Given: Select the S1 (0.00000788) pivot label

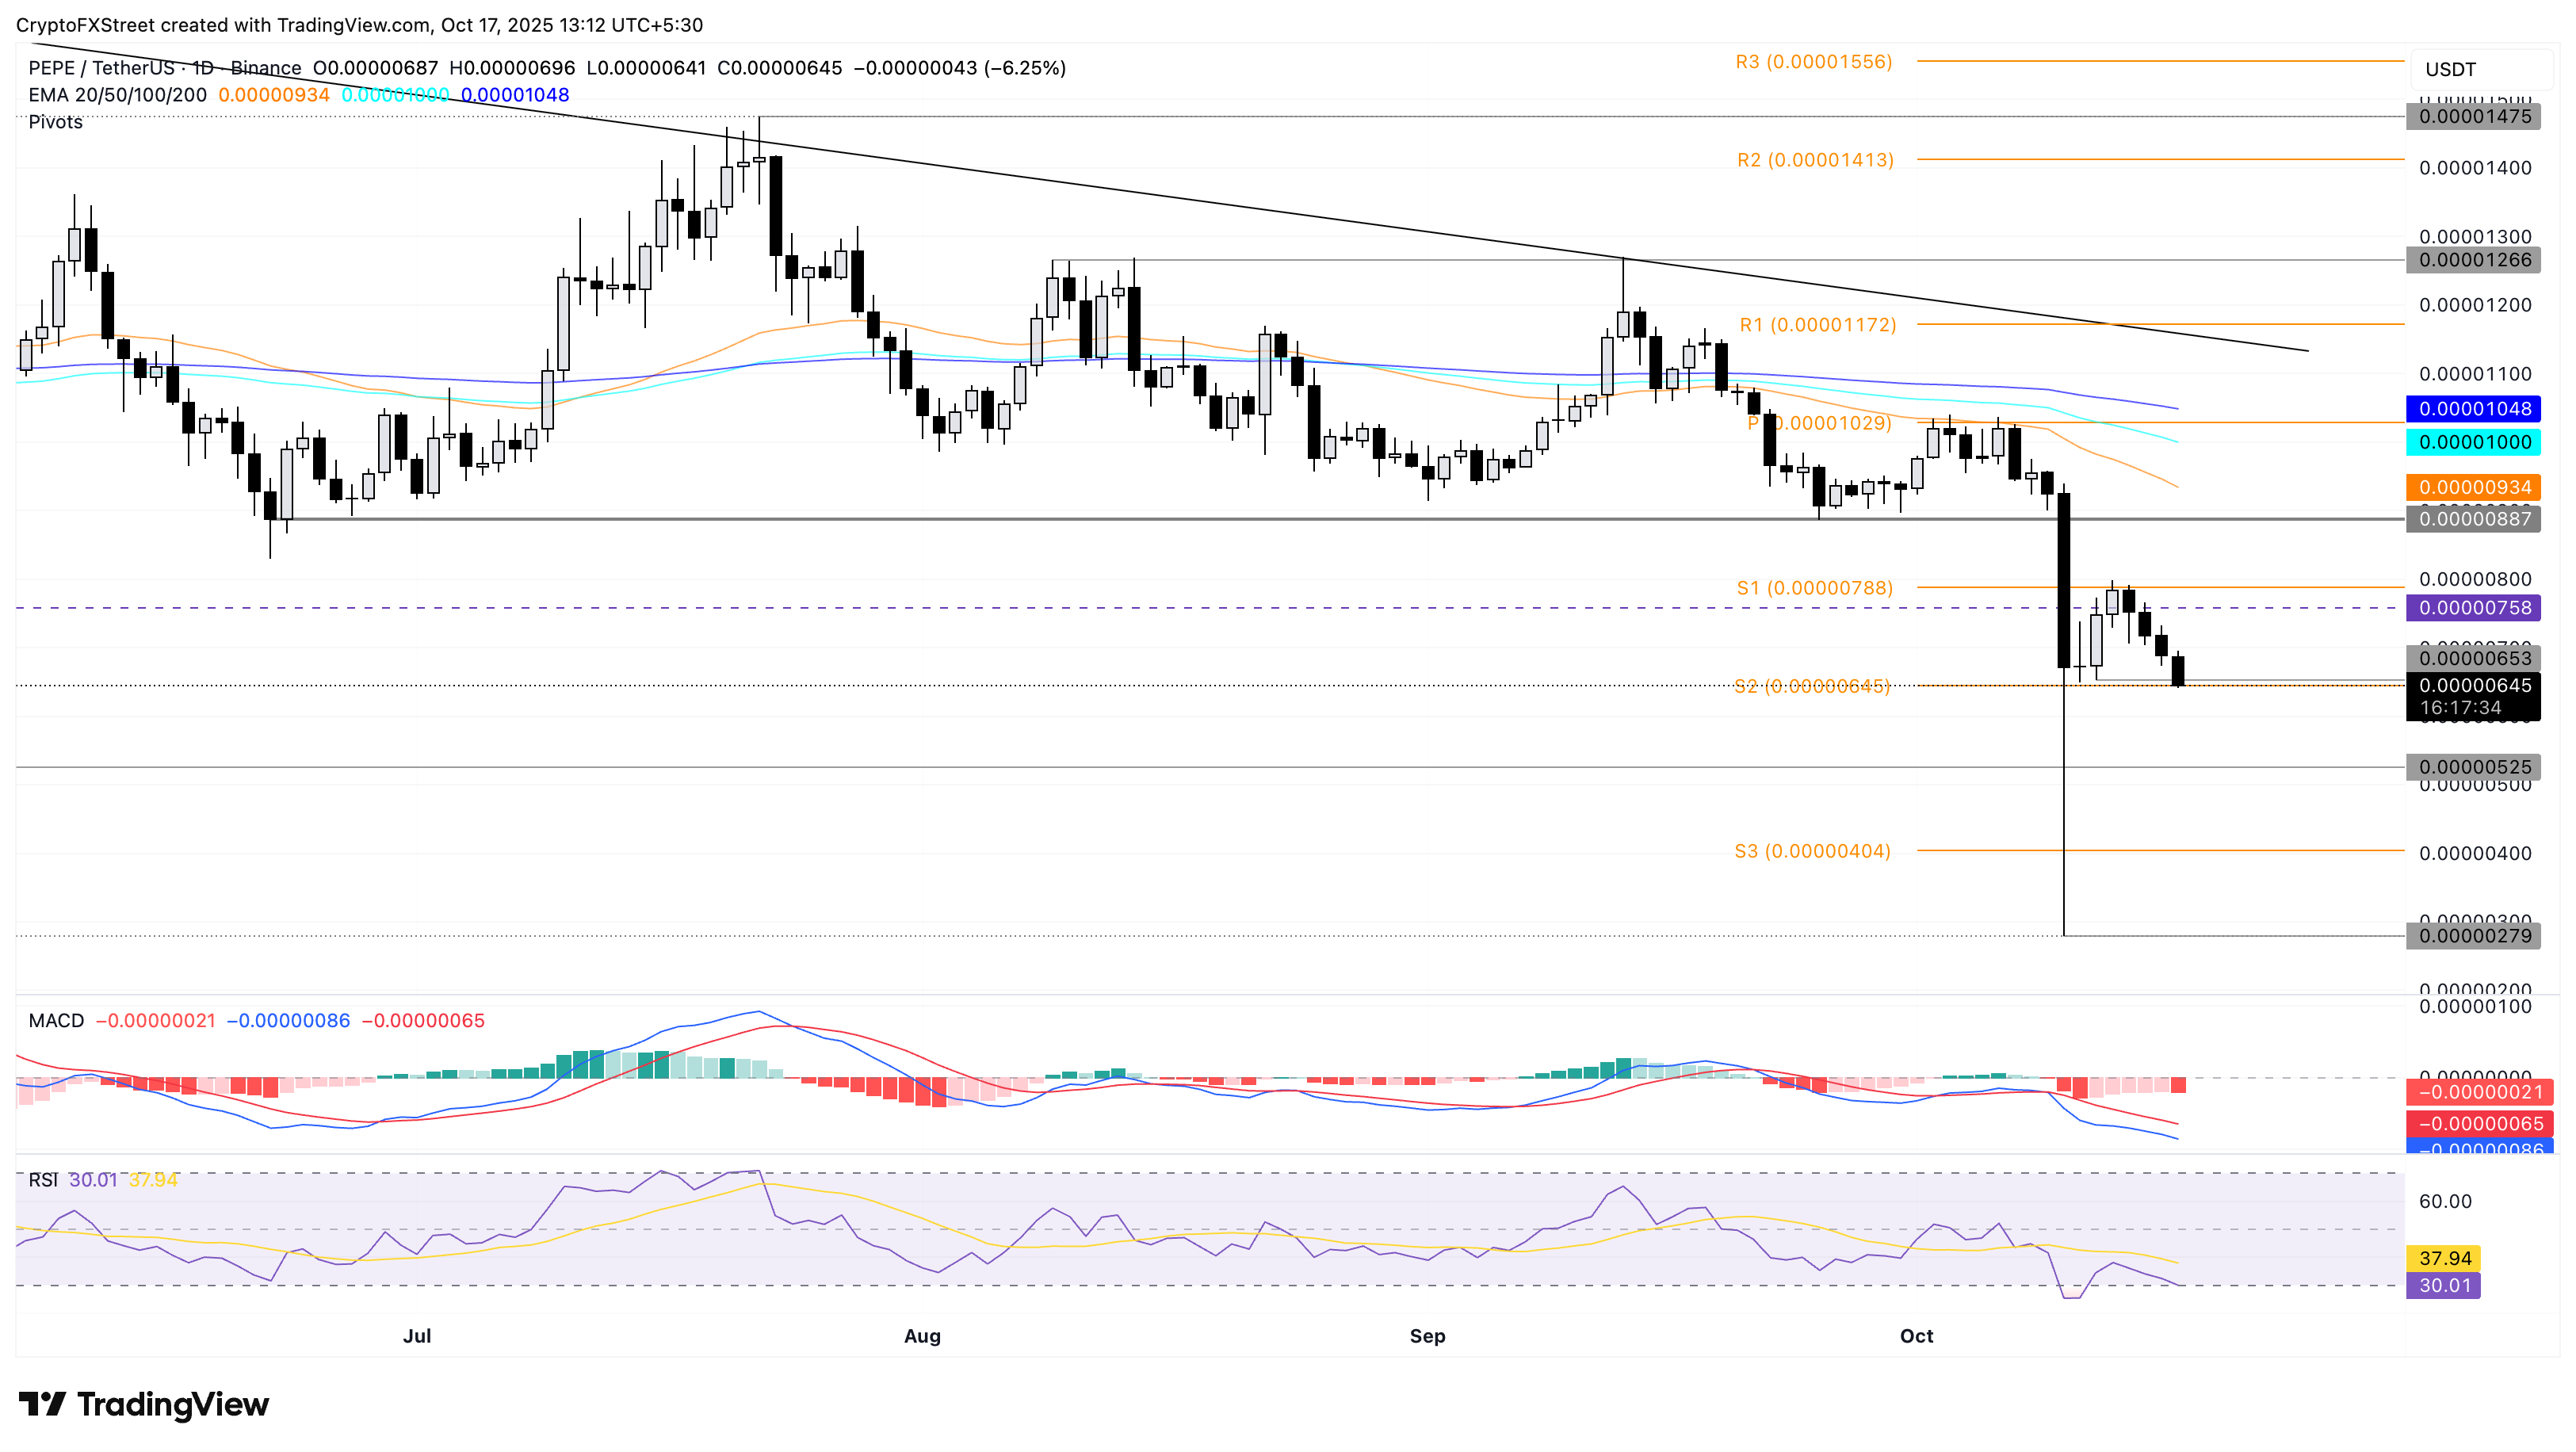Looking at the screenshot, I should point(1814,588).
